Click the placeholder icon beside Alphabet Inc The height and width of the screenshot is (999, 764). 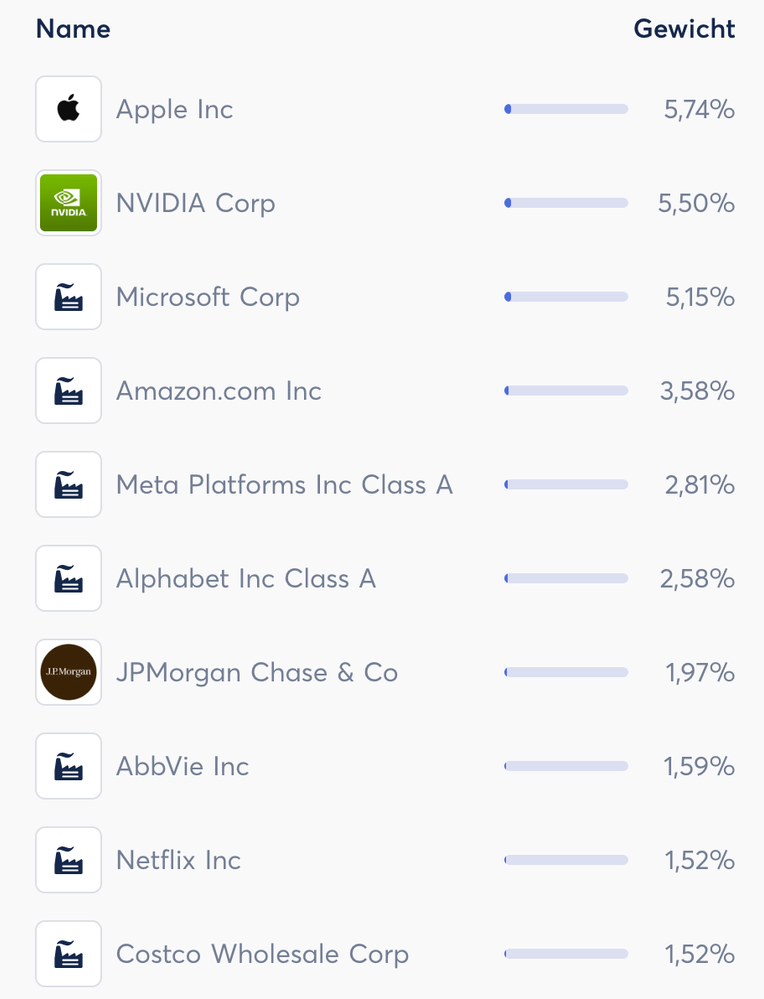click(x=68, y=578)
